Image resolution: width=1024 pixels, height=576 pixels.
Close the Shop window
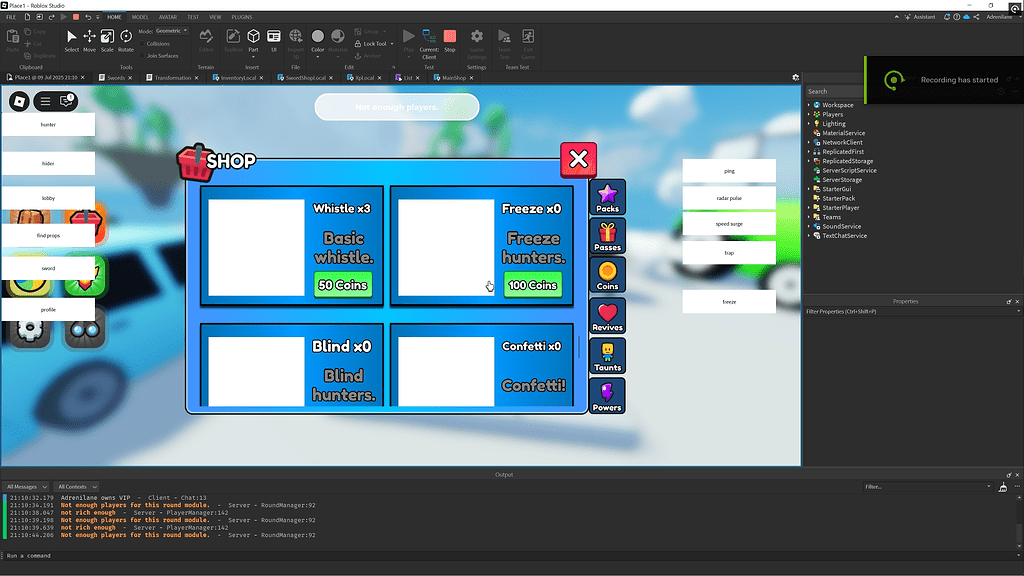pyautogui.click(x=578, y=159)
